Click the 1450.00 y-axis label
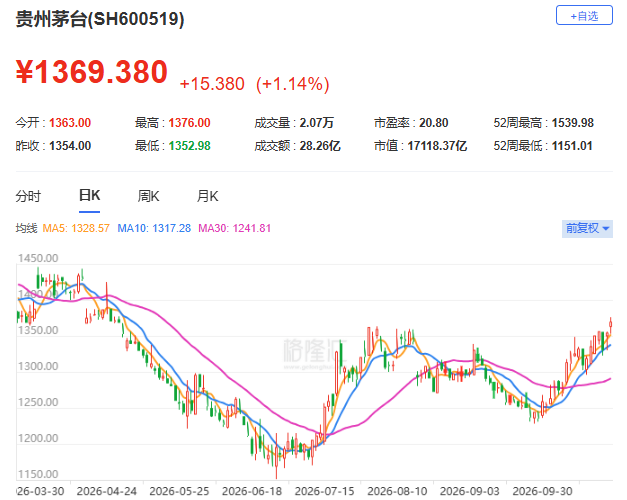 (38, 258)
